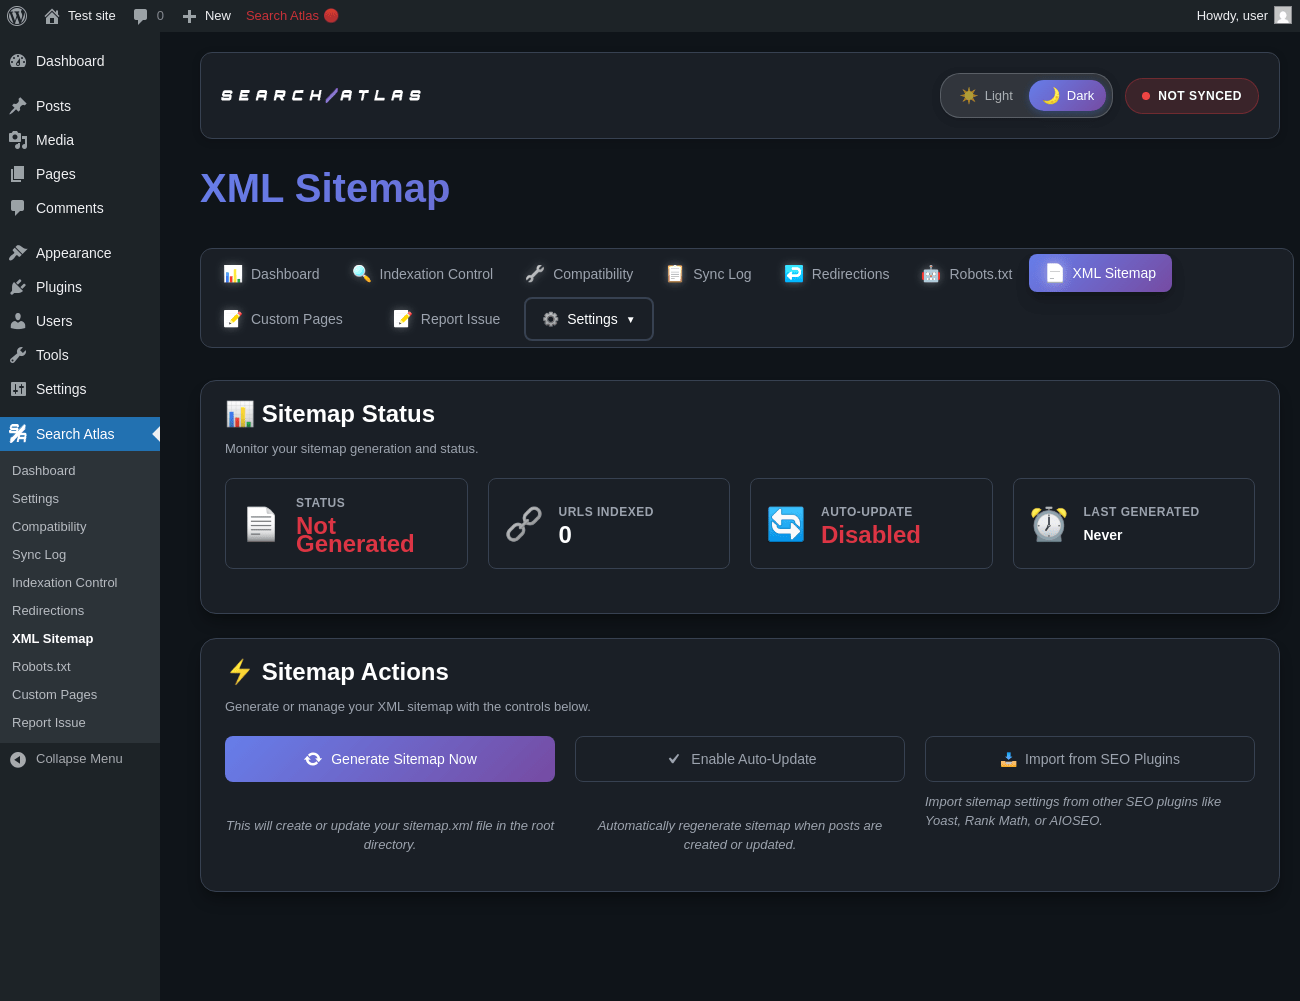Image resolution: width=1300 pixels, height=1001 pixels.
Task: Click Import from SEO Plugins button
Action: (x=1090, y=759)
